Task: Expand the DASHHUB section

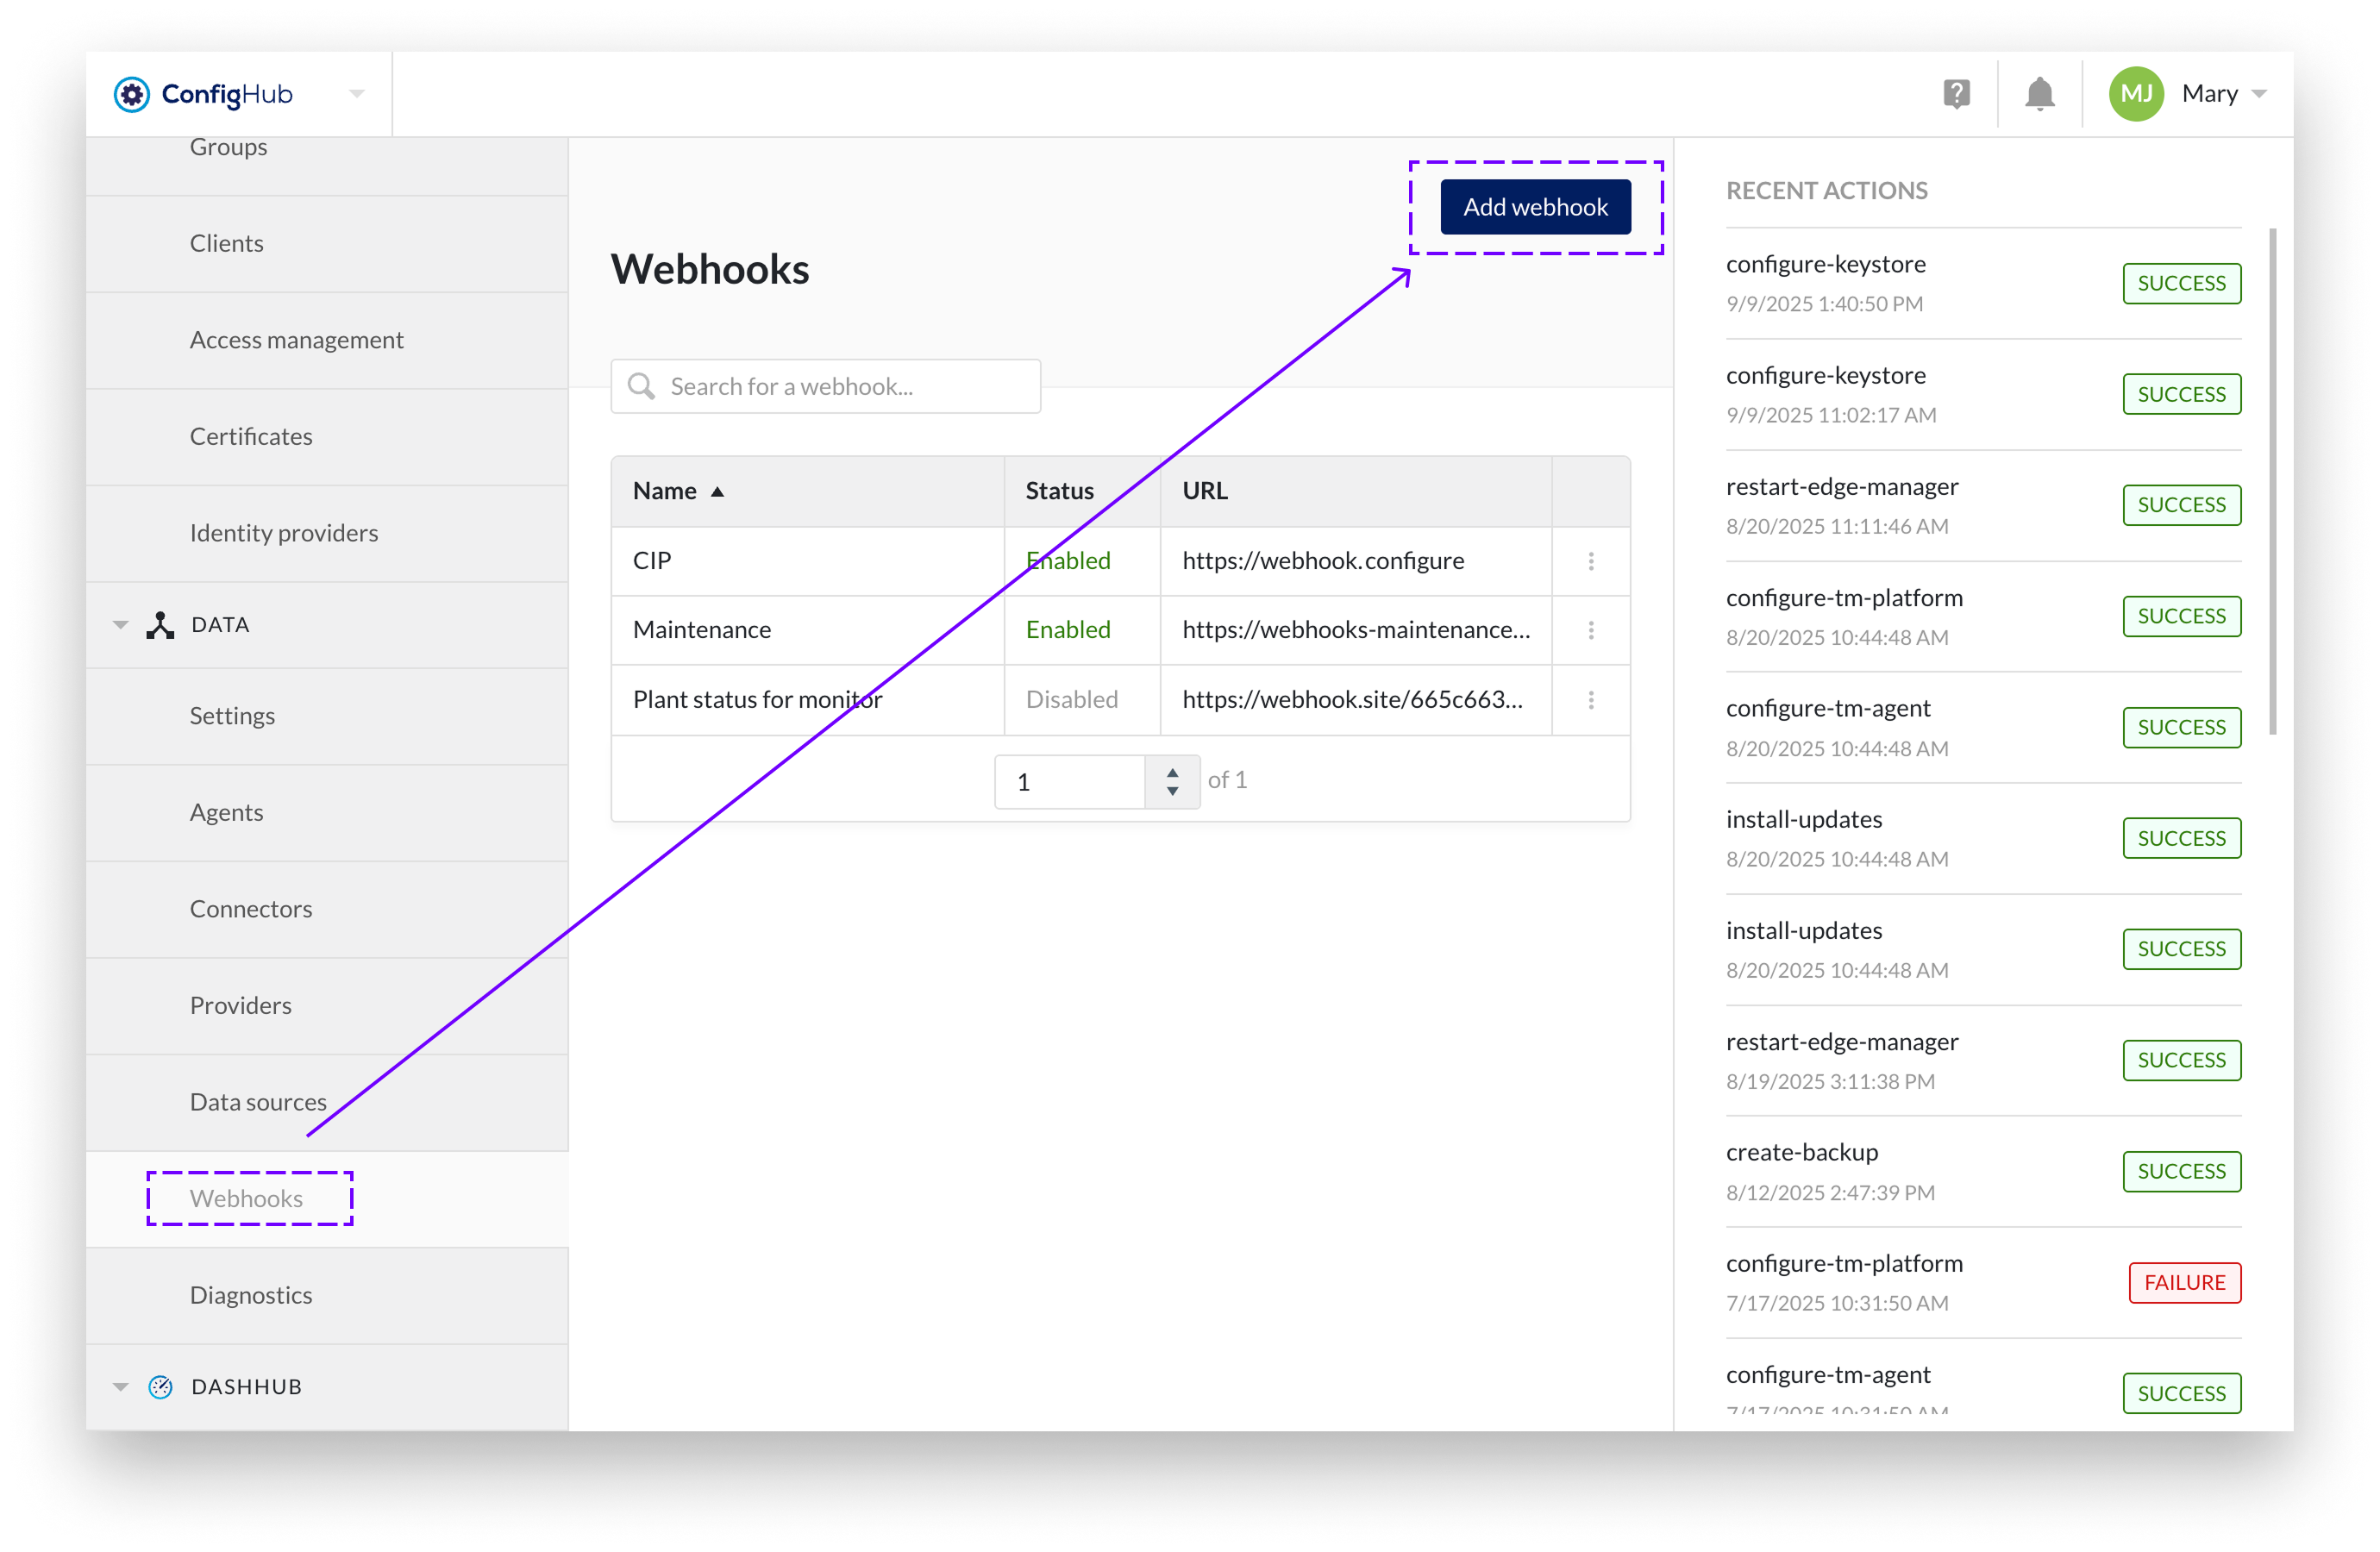Action: point(120,1386)
